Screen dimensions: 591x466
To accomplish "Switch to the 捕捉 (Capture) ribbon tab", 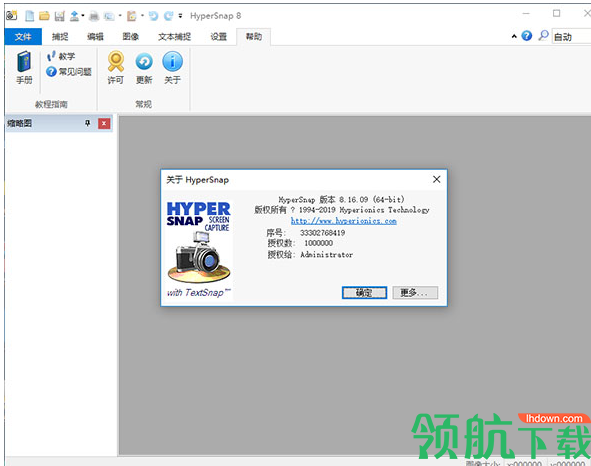I will pyautogui.click(x=60, y=37).
